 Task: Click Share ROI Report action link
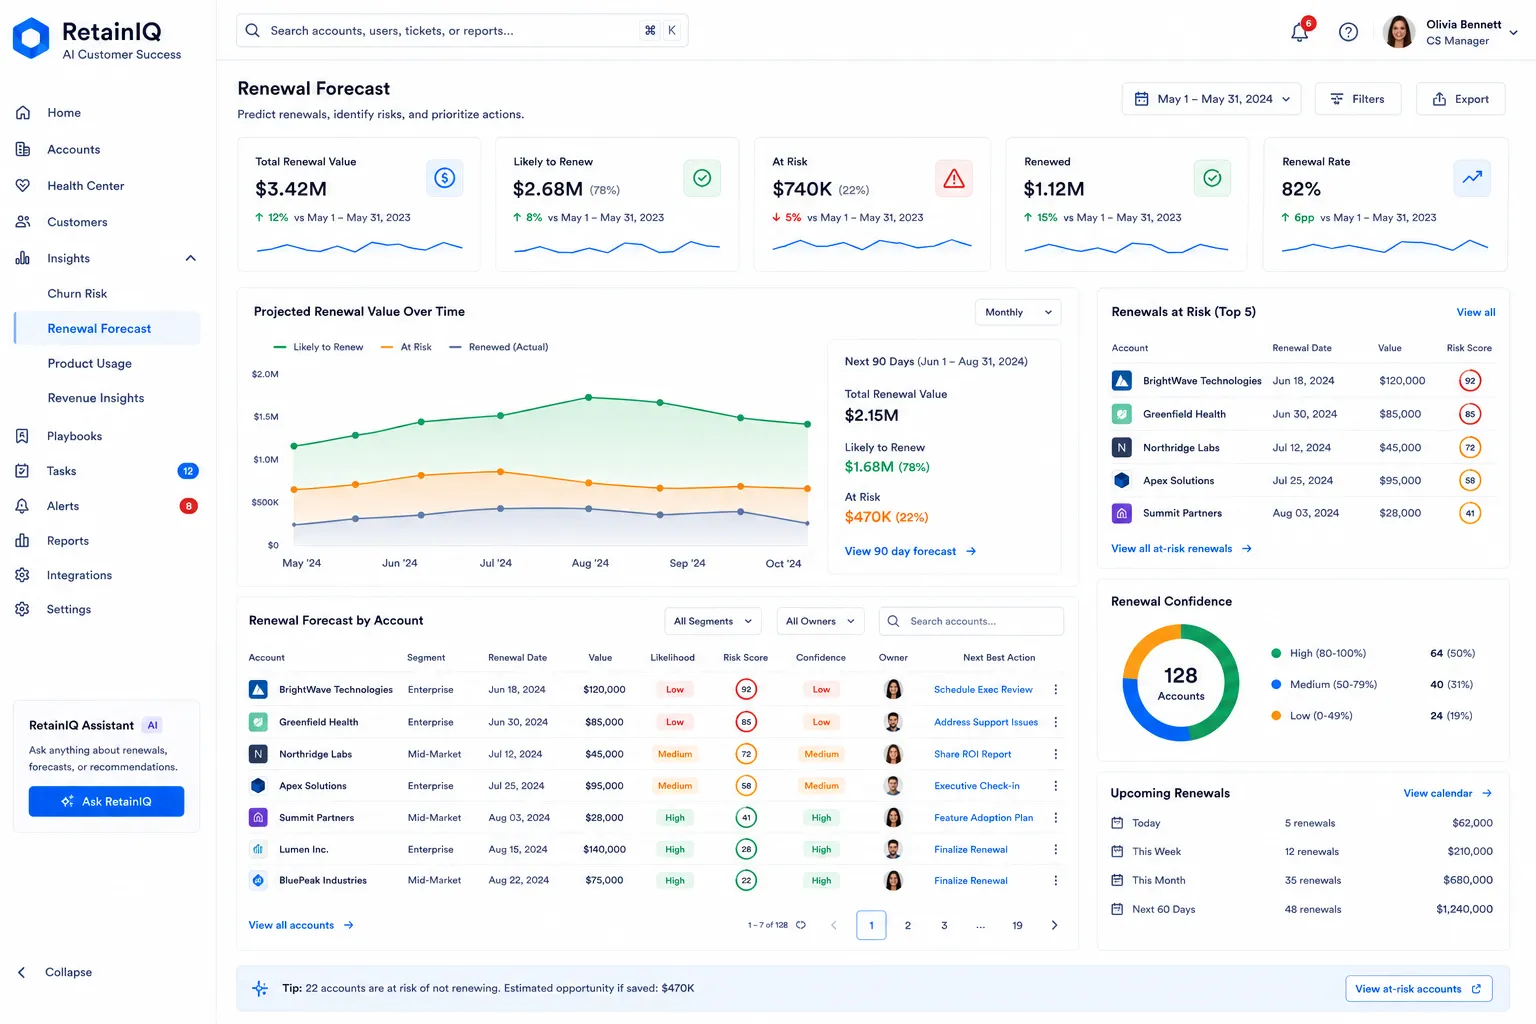[972, 754]
